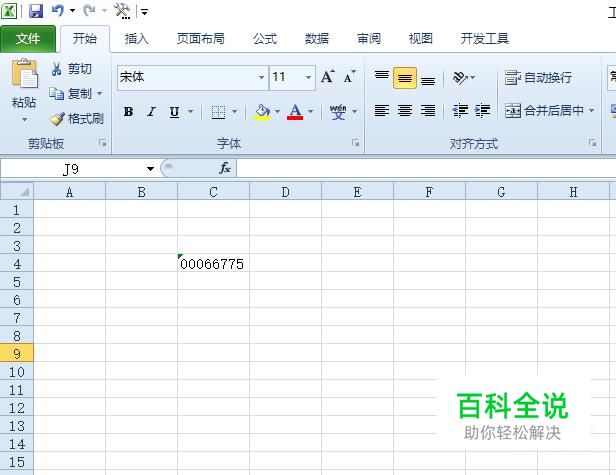616x475 pixels.
Task: Click the Copy (复制) button
Action: 71,94
